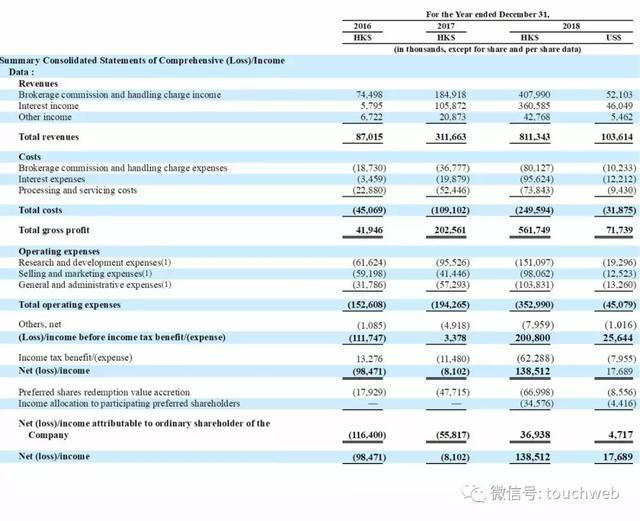The width and height of the screenshot is (640, 521).
Task: Click attributable income value 36,938
Action: tap(535, 434)
